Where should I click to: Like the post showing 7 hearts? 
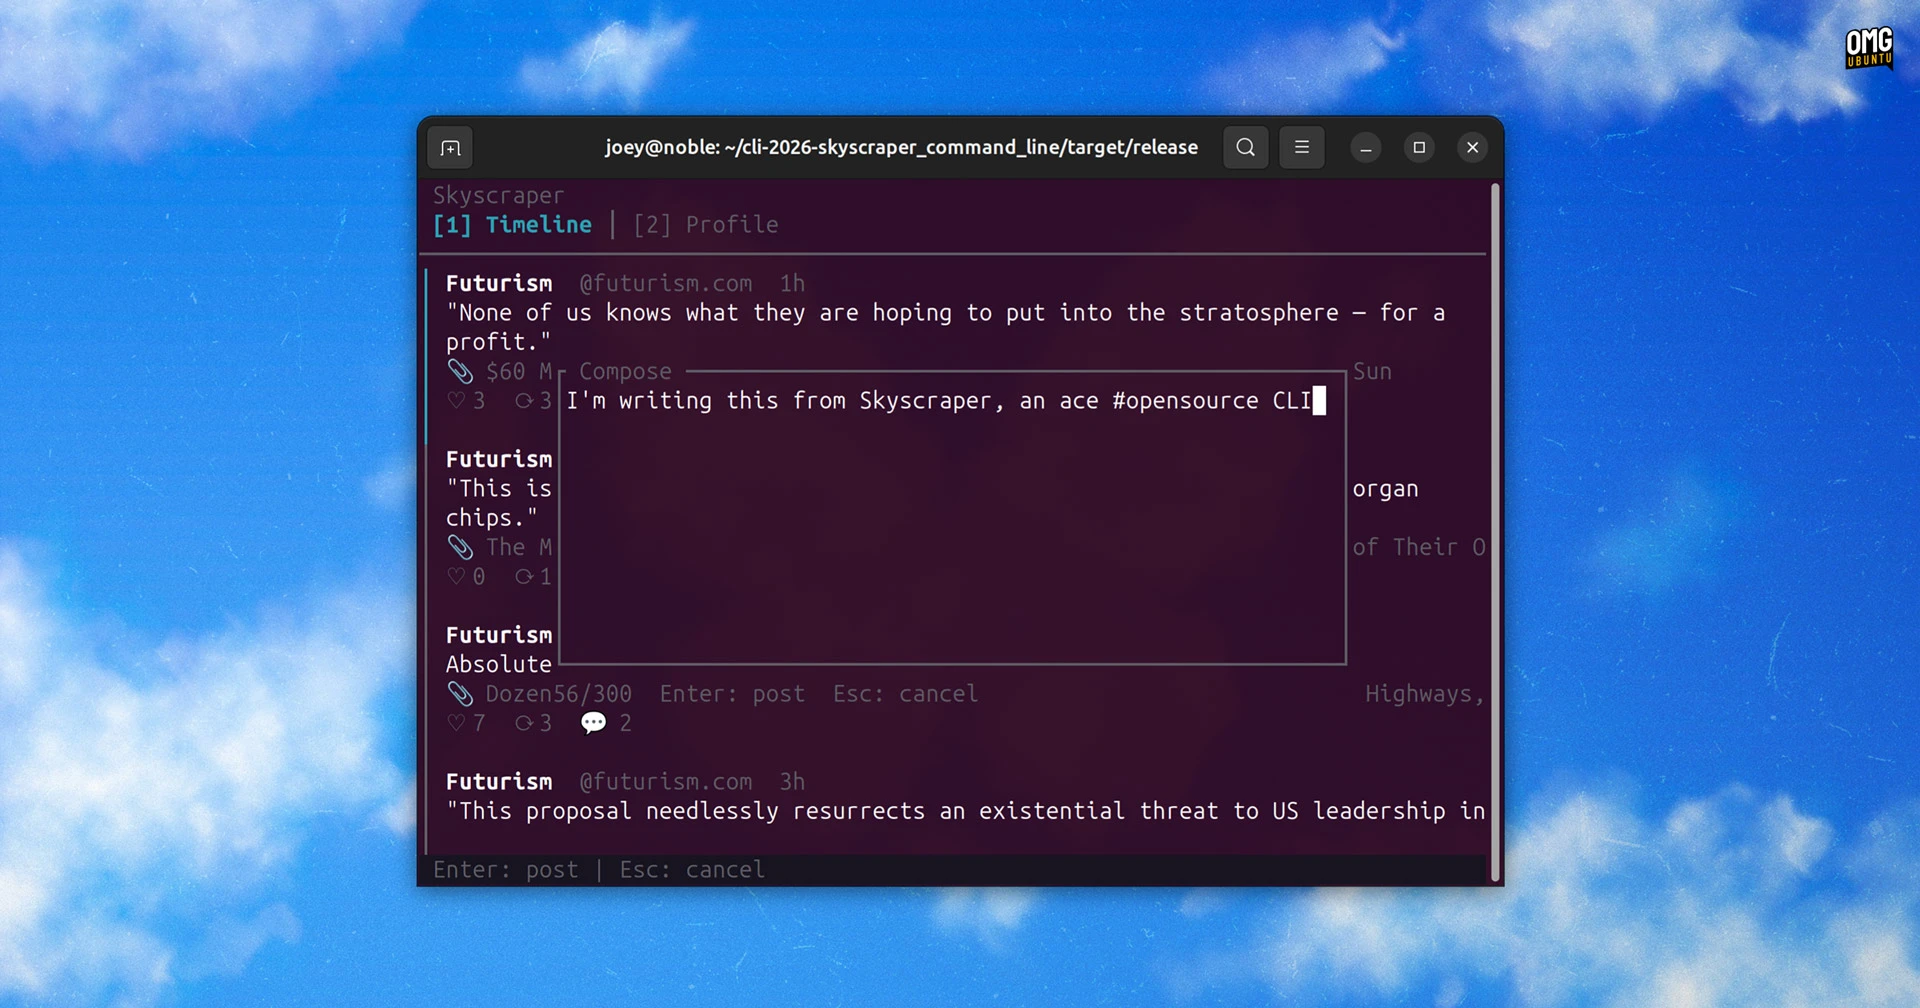tap(457, 723)
